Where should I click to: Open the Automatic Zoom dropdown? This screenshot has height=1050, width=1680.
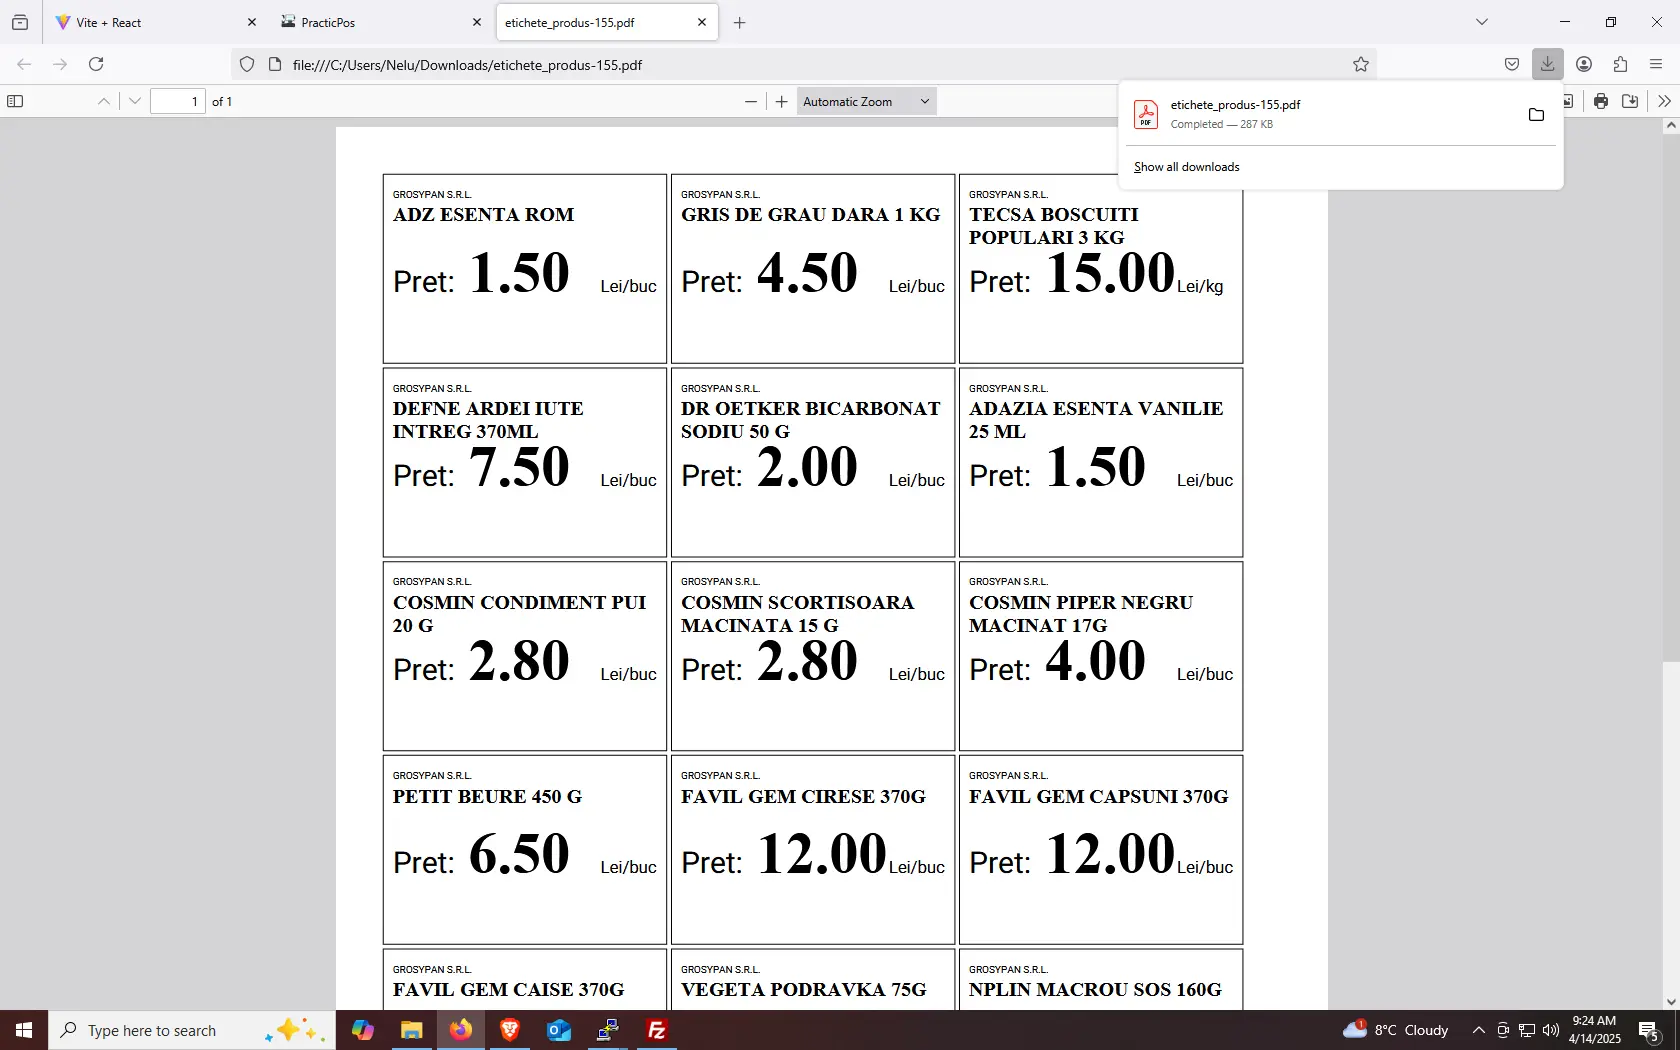coord(866,101)
